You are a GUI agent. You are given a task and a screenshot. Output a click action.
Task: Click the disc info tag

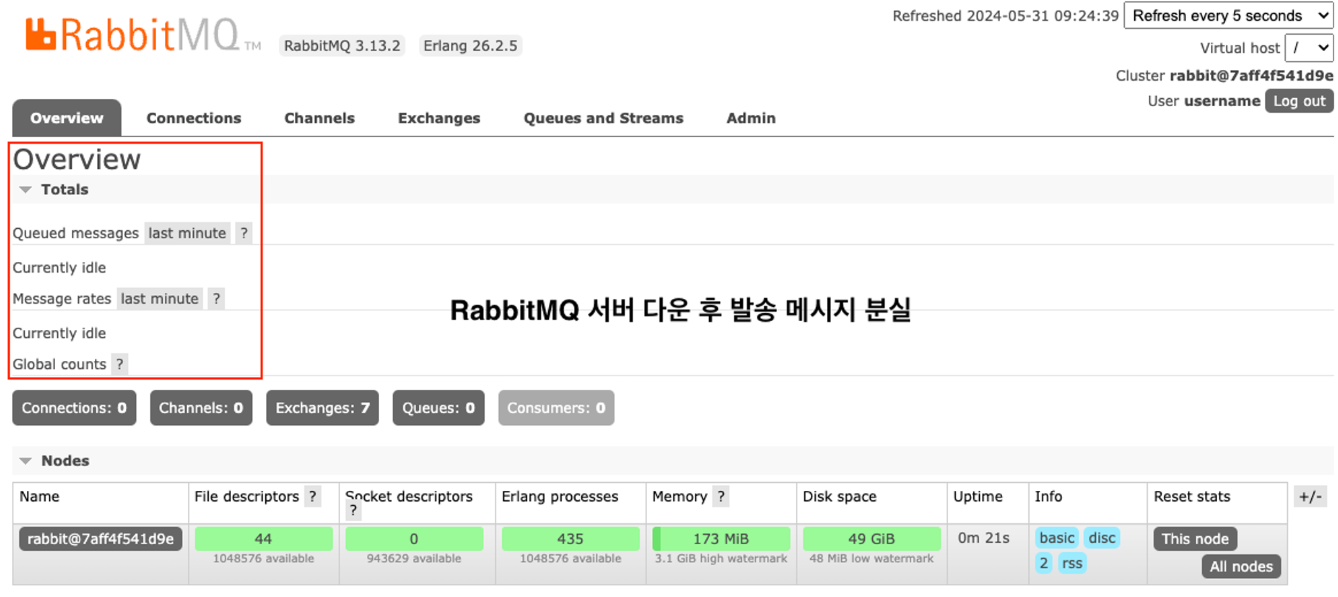pos(1102,538)
